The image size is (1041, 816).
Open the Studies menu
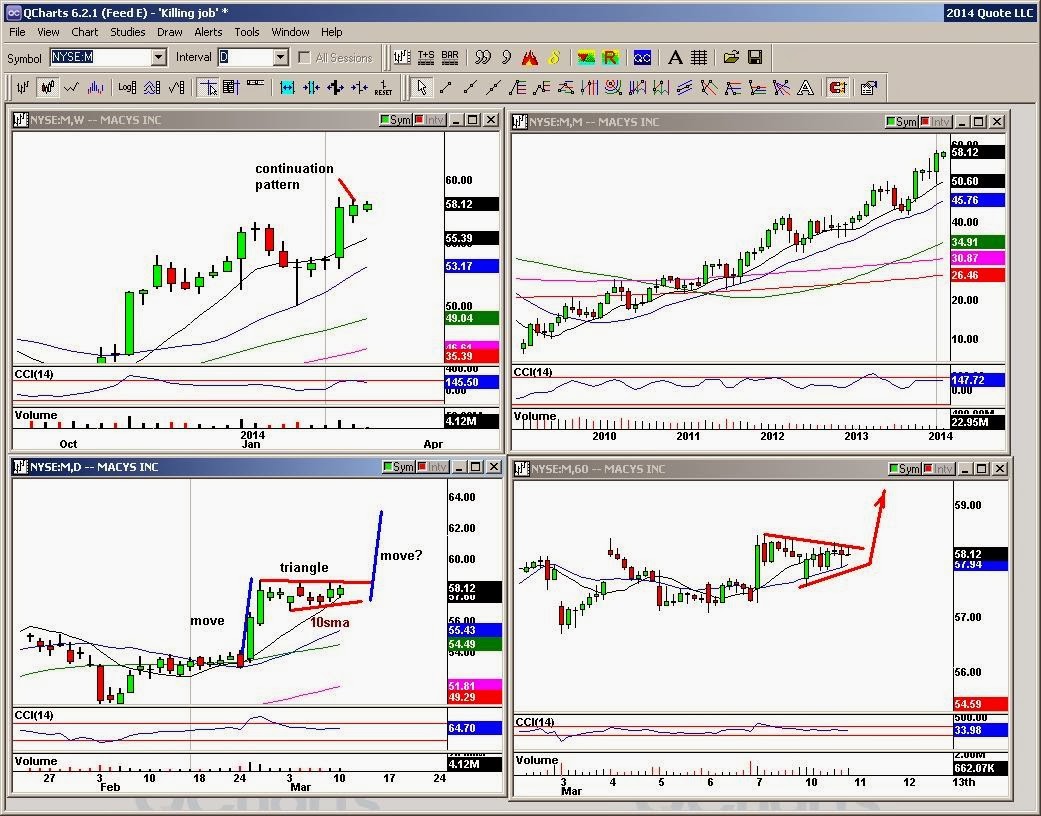127,32
